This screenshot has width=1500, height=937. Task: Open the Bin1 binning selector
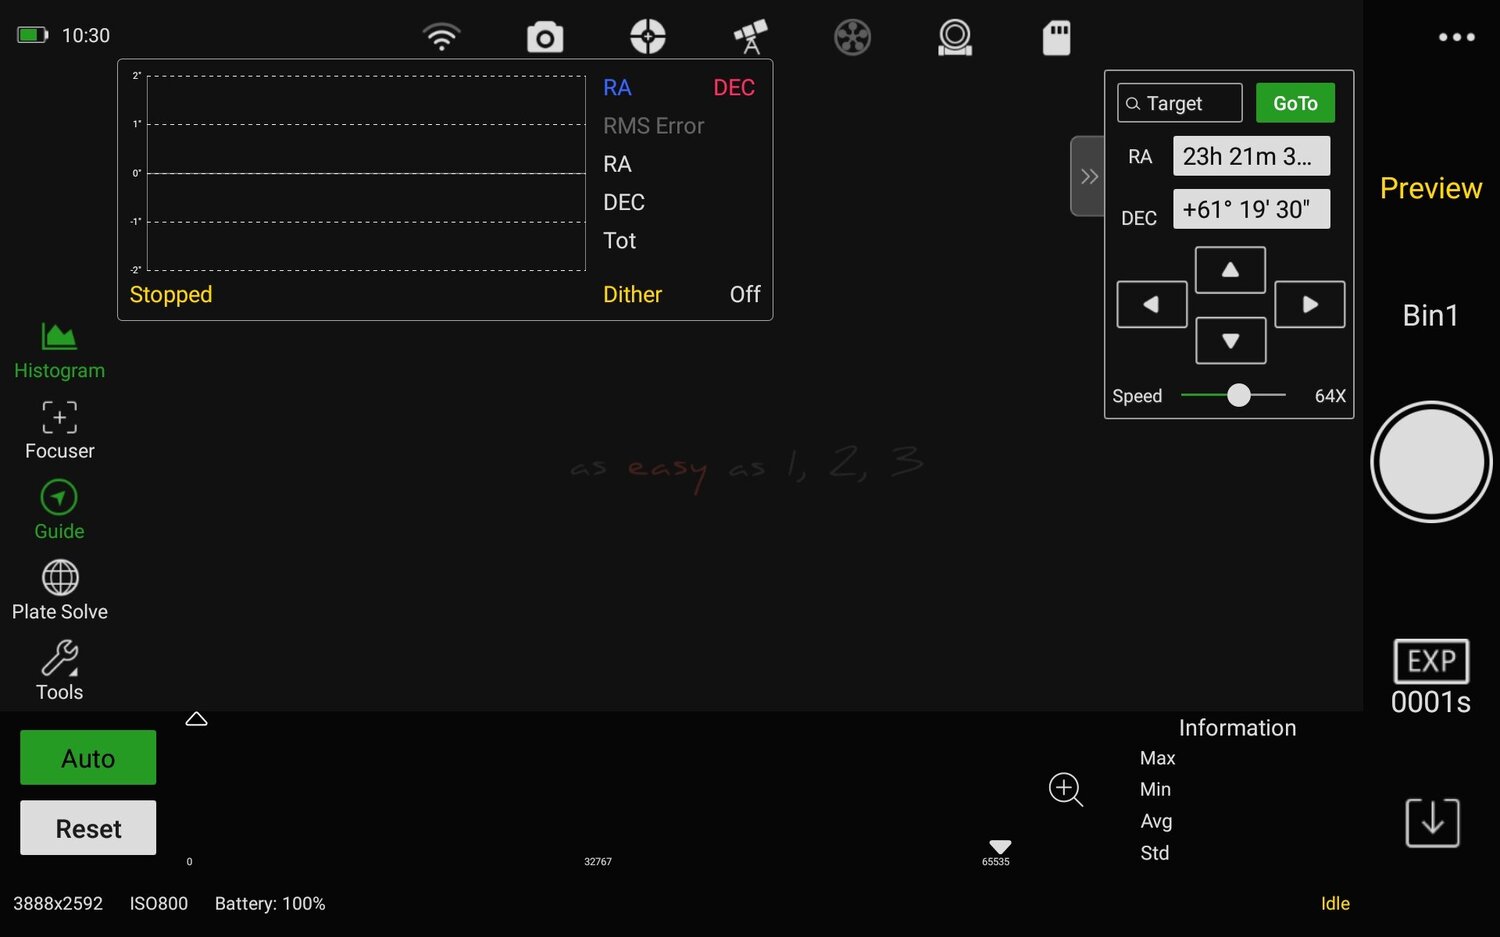click(x=1431, y=315)
